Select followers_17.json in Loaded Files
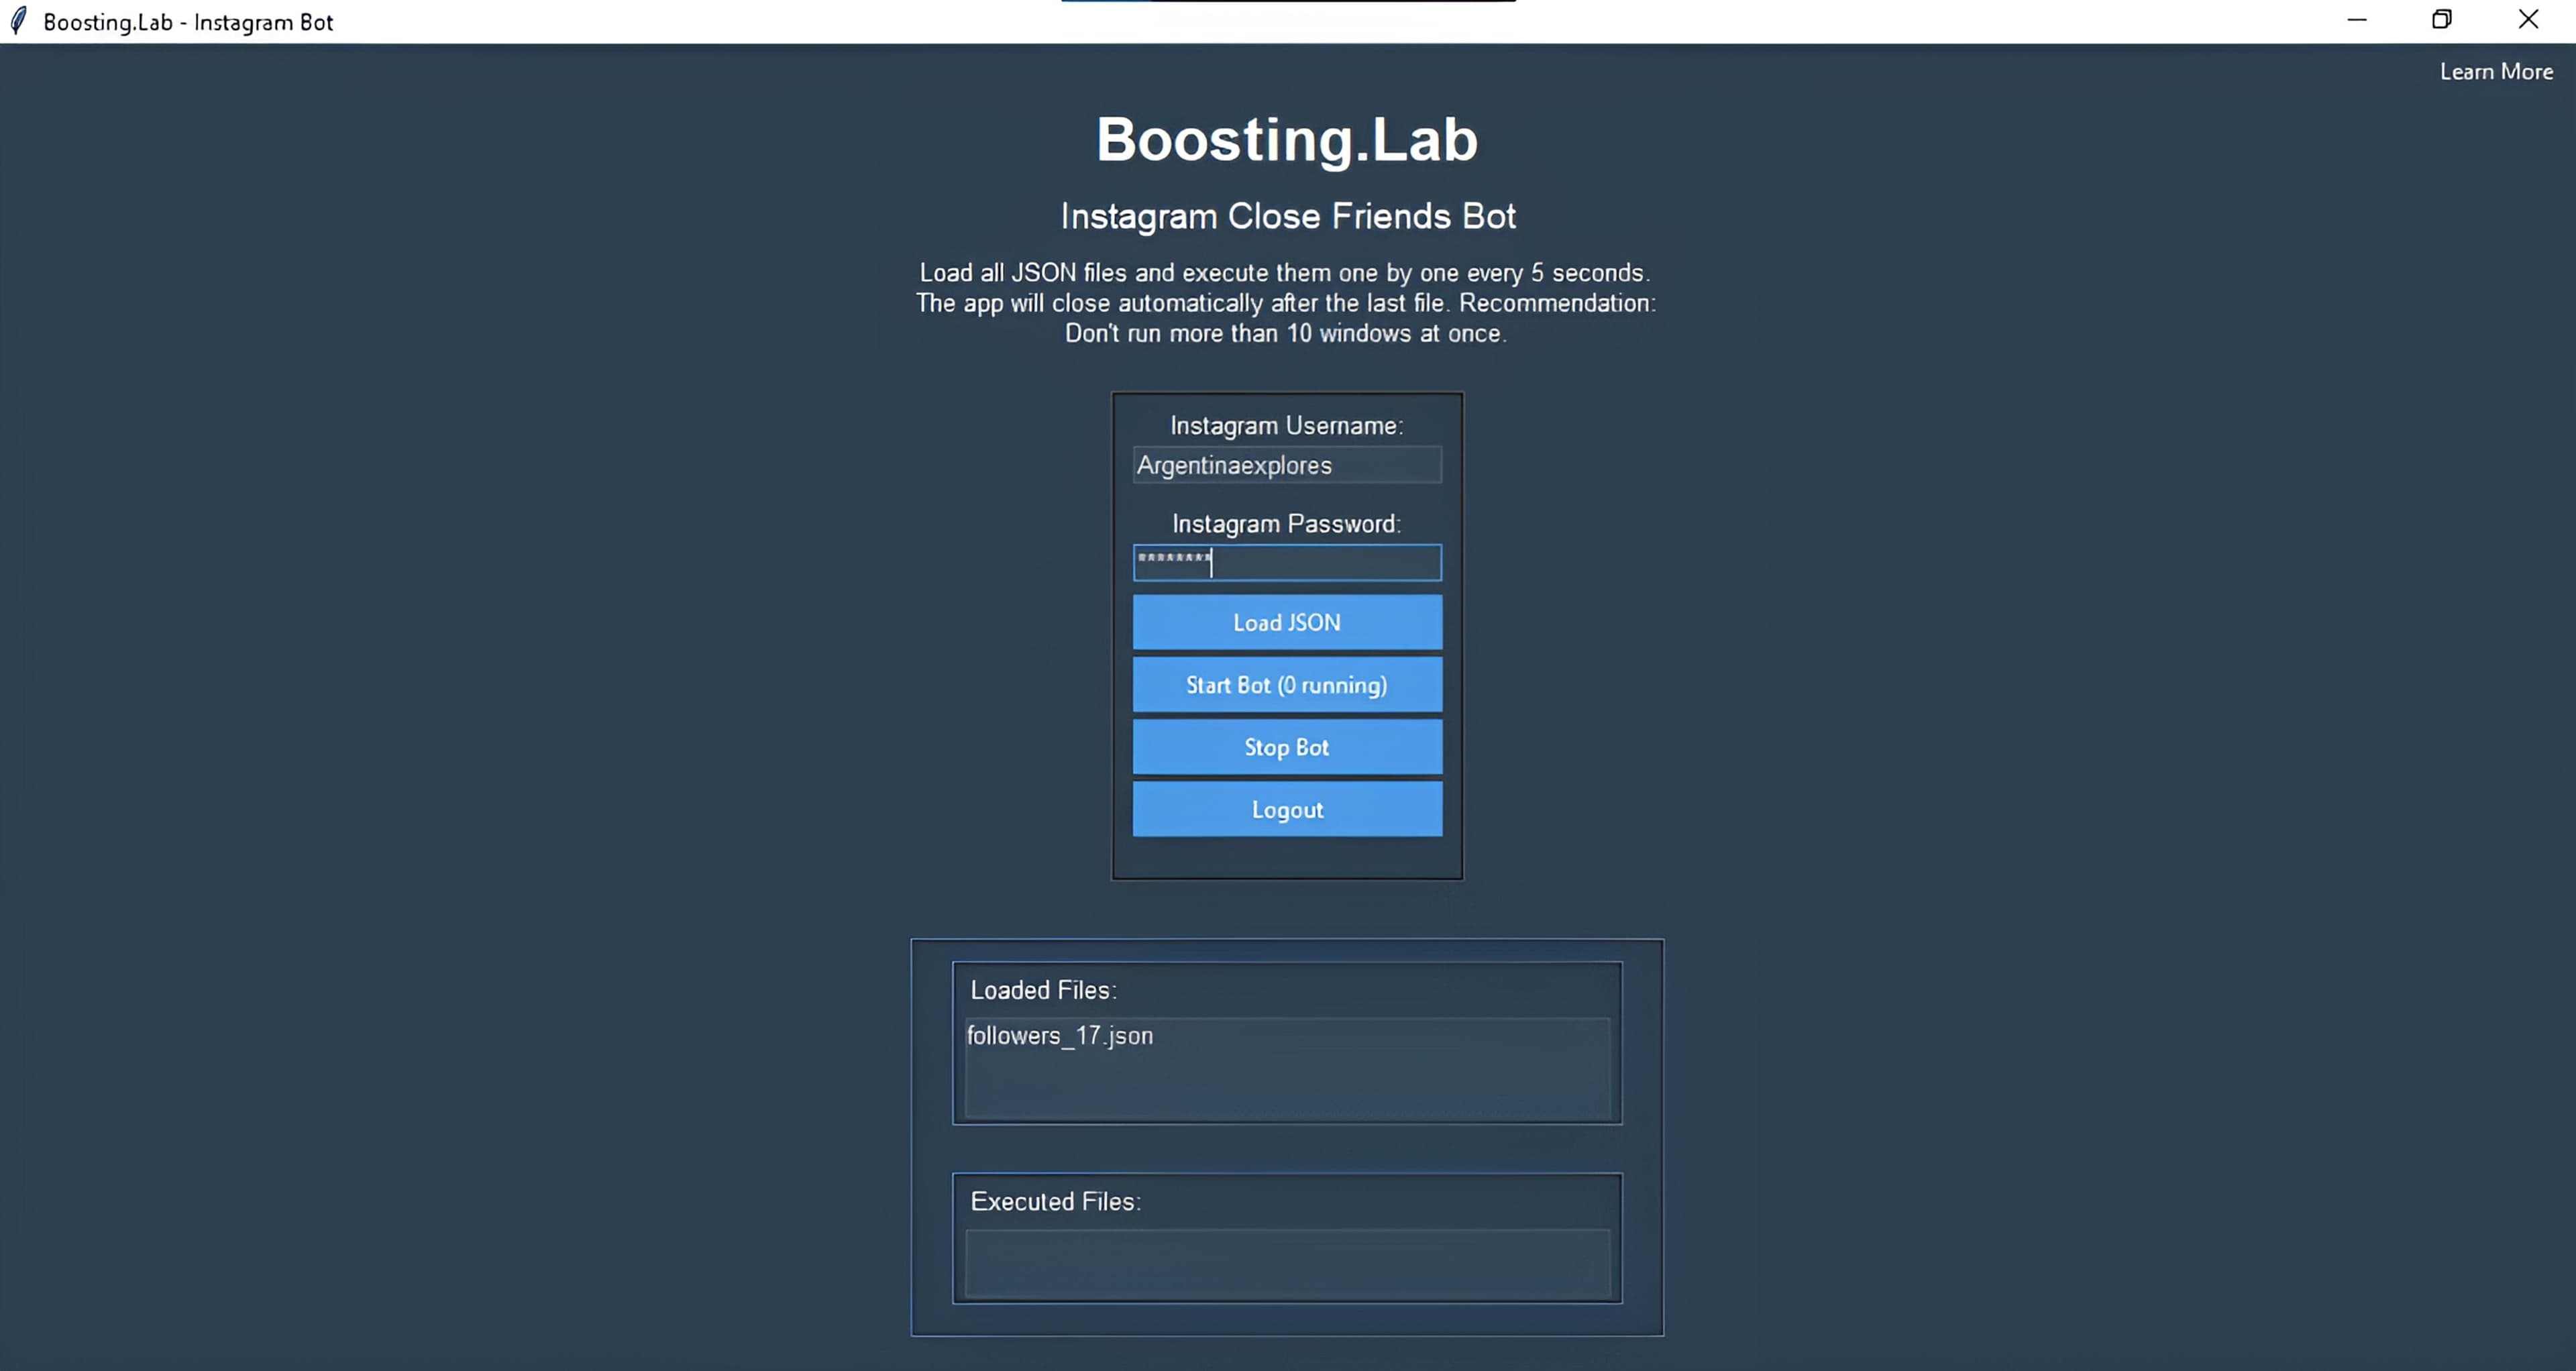The height and width of the screenshot is (1371, 2576). pos(1060,1036)
